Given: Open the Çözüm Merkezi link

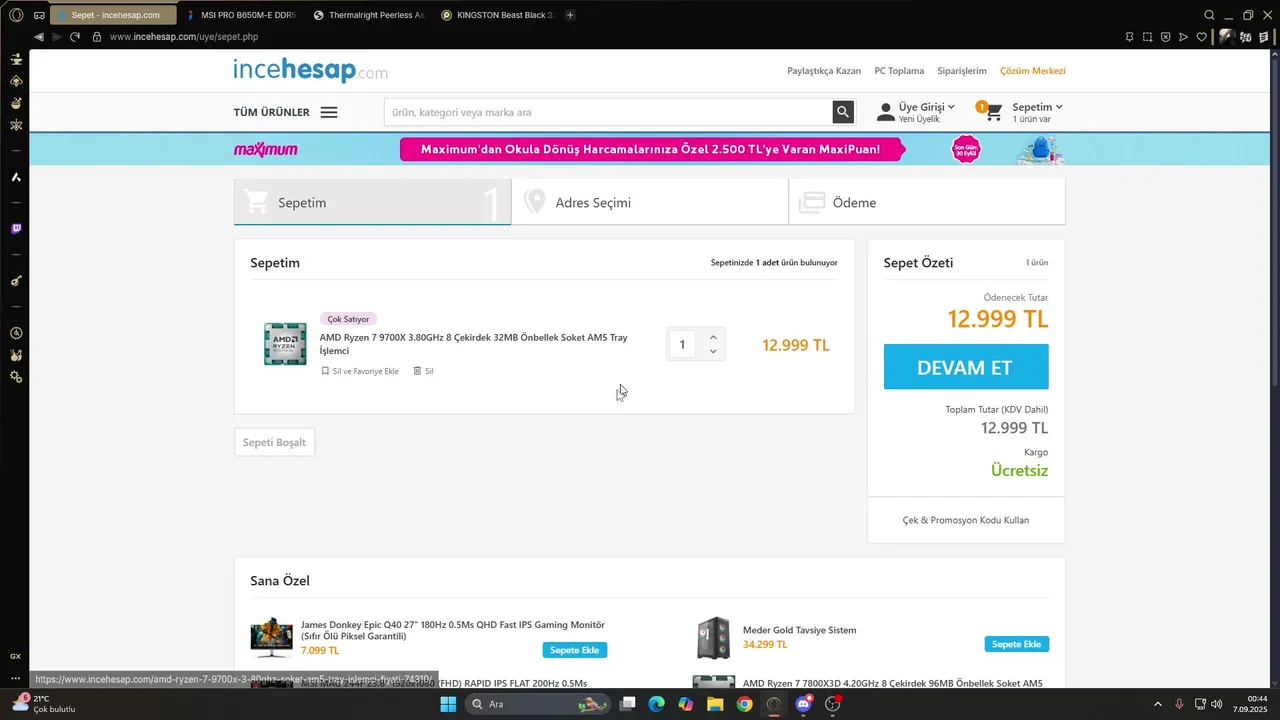Looking at the screenshot, I should [1033, 71].
